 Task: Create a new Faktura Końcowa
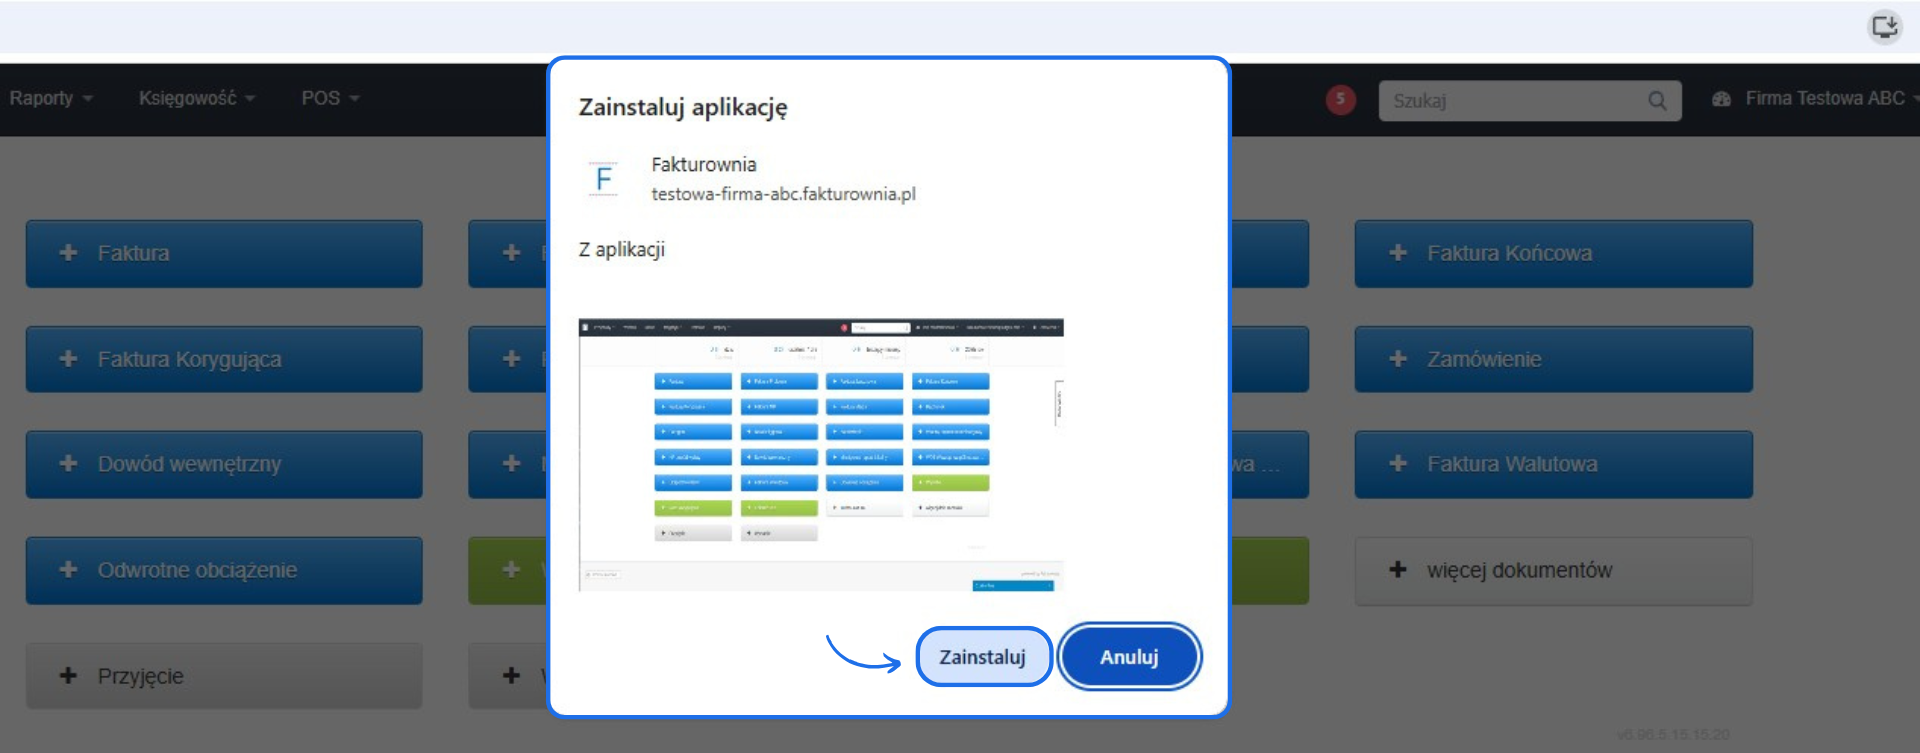[x=1553, y=253]
